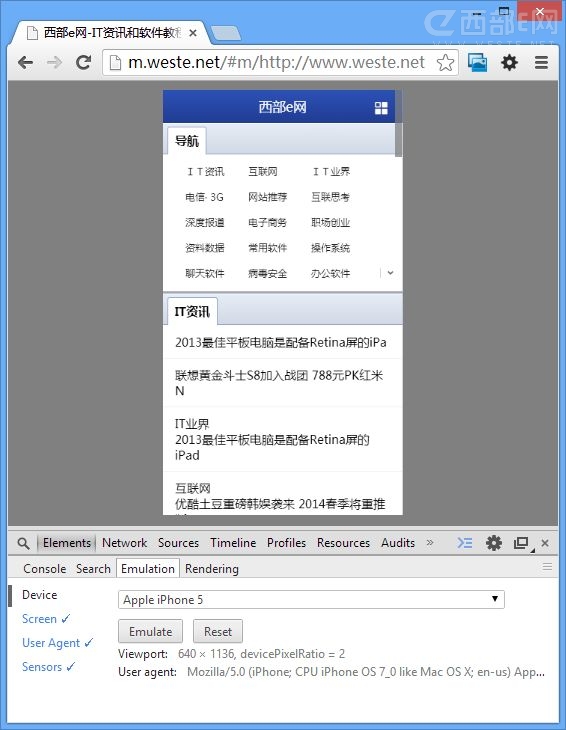Open the gear extension in browser toolbar
This screenshot has width=566, height=730.
tap(509, 62)
